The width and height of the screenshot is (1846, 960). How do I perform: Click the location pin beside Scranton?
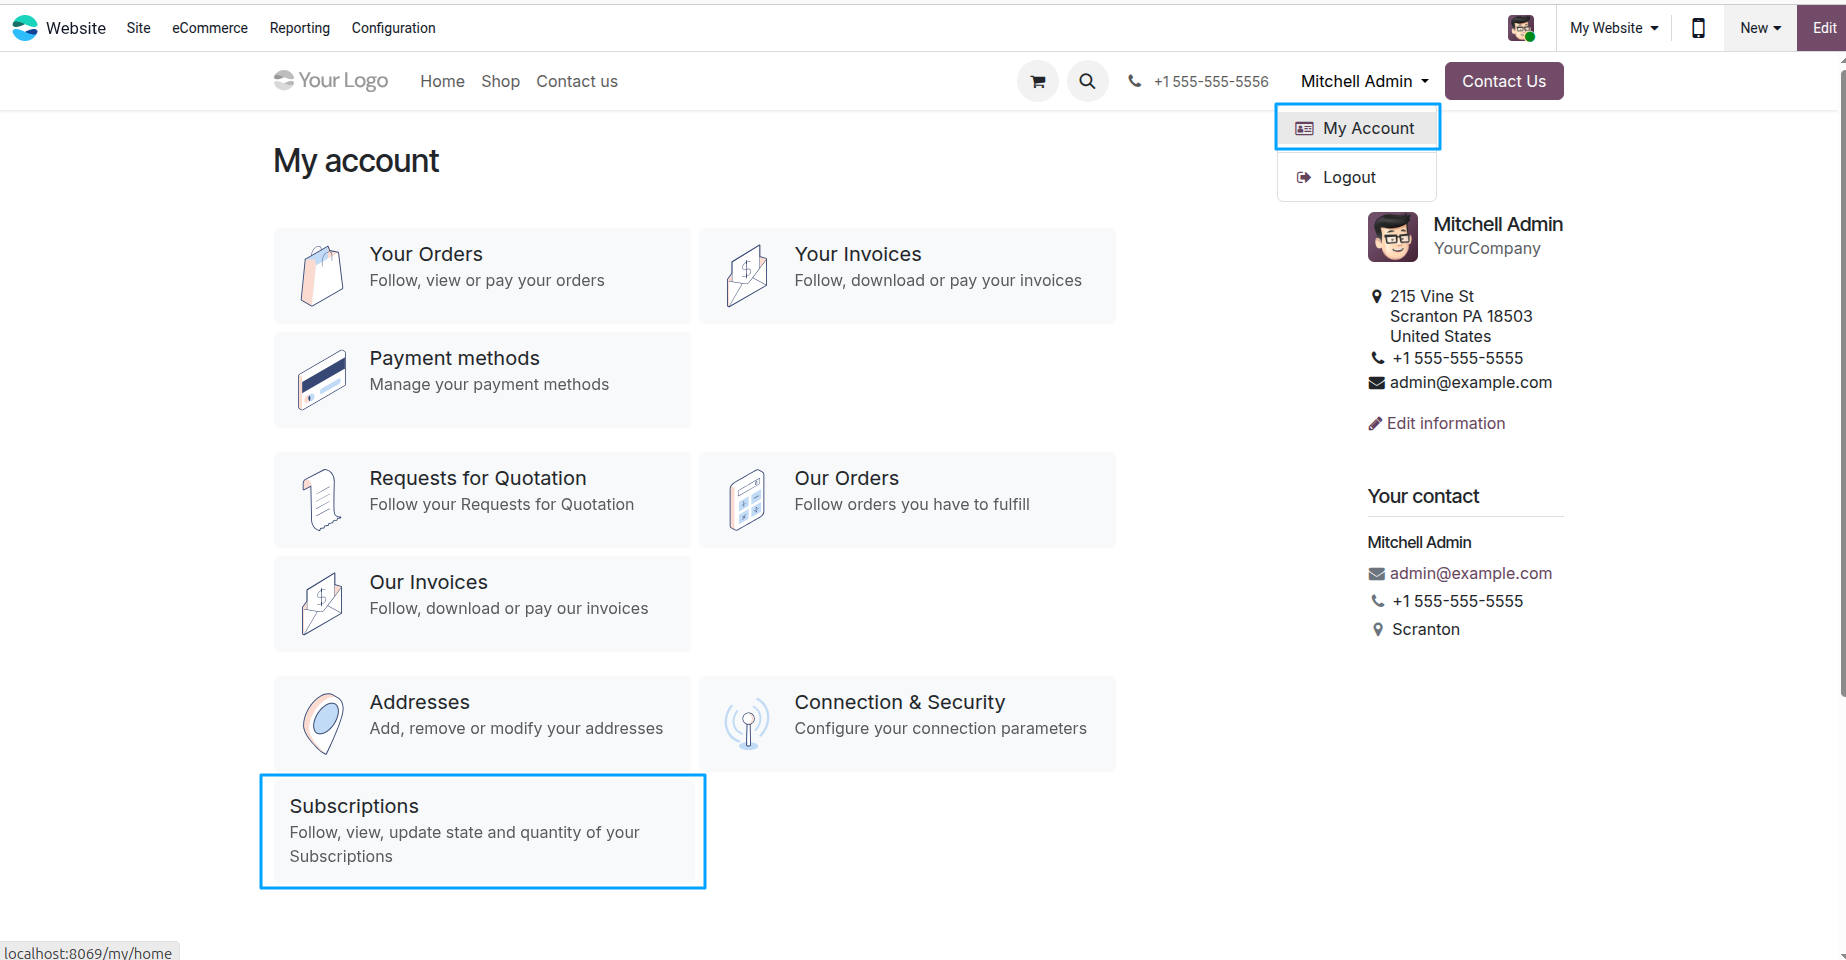click(1378, 629)
